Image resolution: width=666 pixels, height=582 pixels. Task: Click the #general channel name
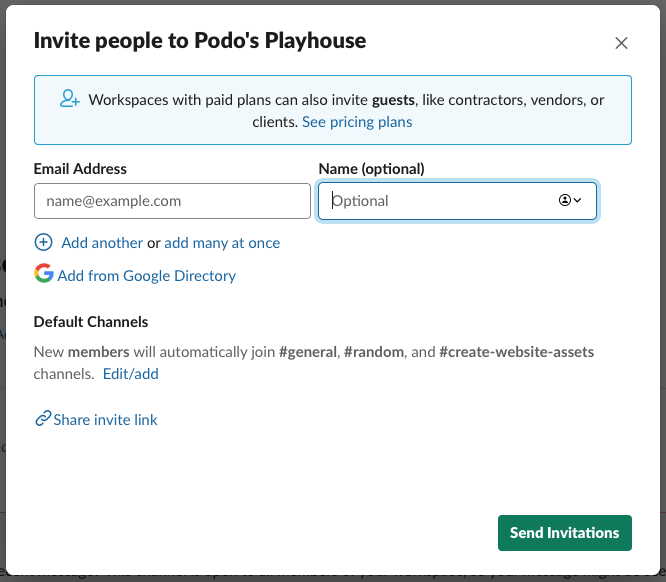pos(306,352)
